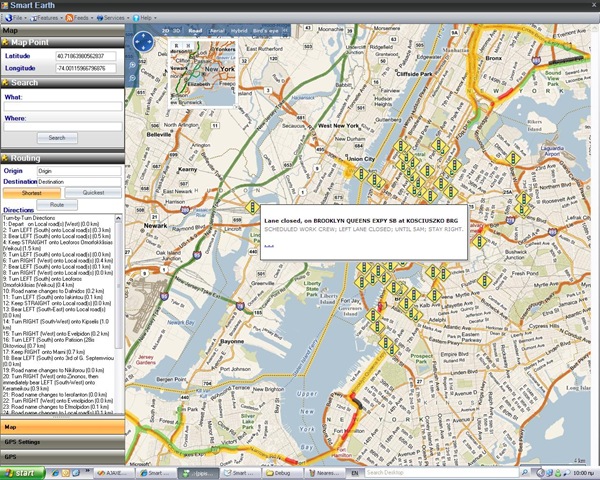The image size is (600, 480).
Task: Switch the map to 3D mode
Action: [x=176, y=31]
